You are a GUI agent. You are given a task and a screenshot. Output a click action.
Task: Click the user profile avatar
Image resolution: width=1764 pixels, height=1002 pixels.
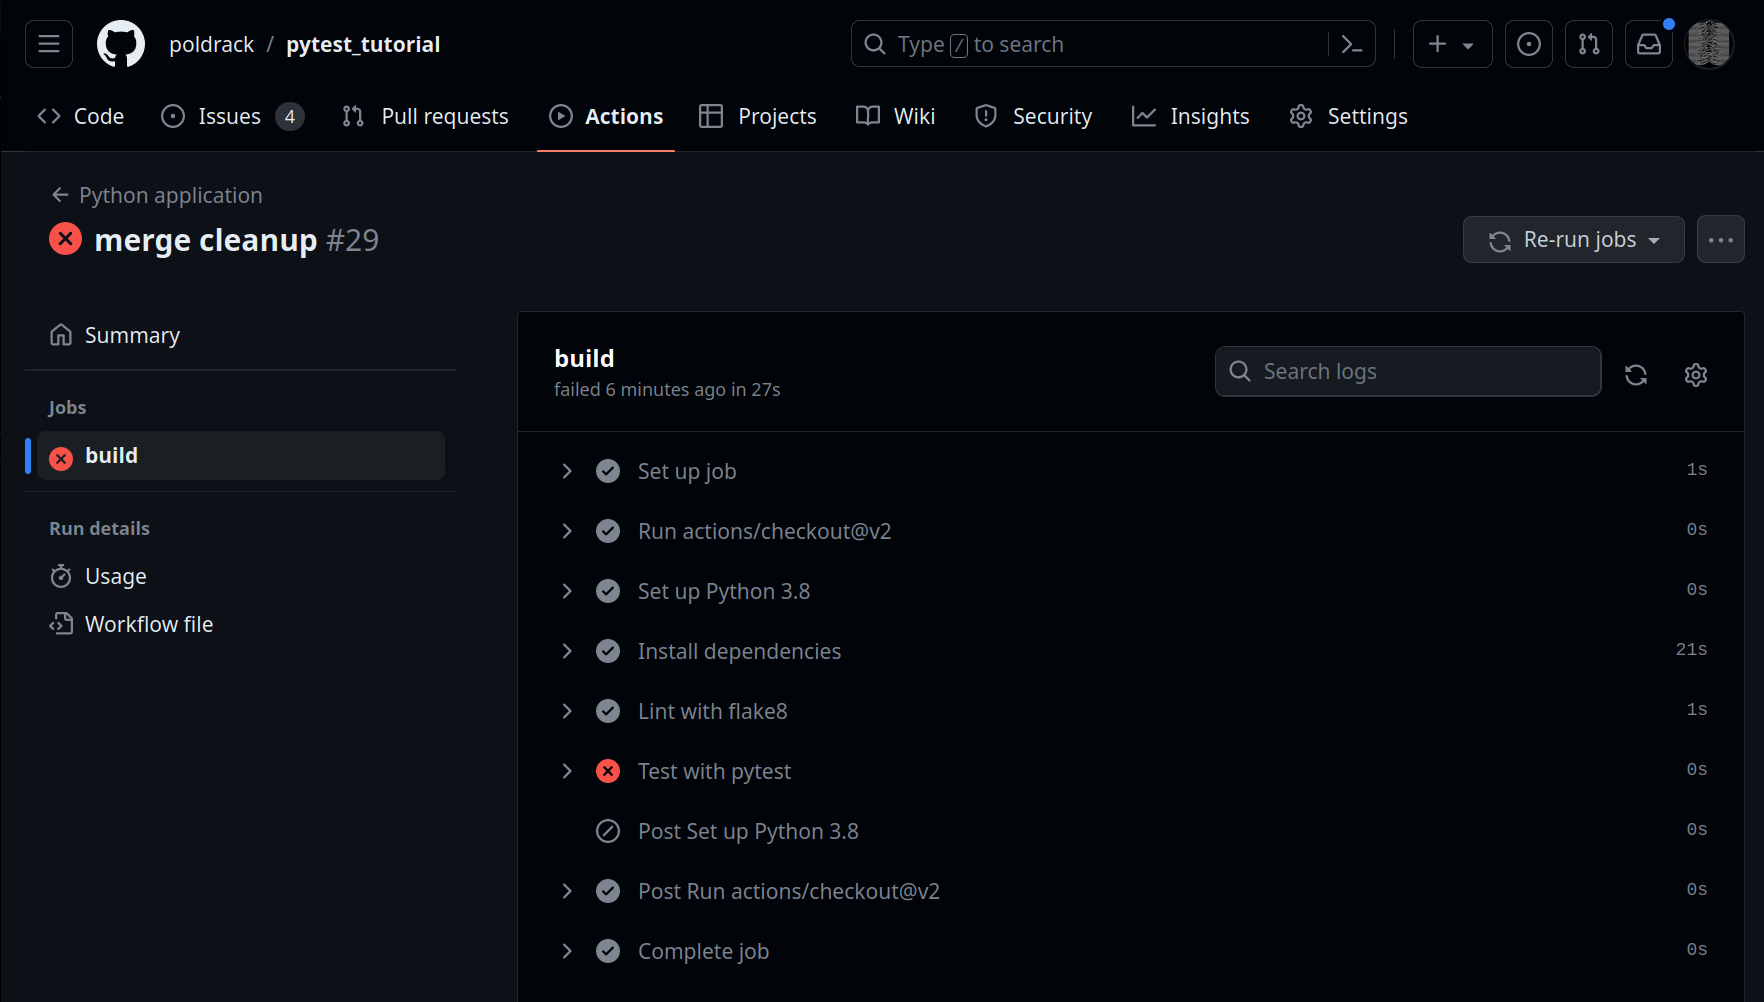[1709, 44]
